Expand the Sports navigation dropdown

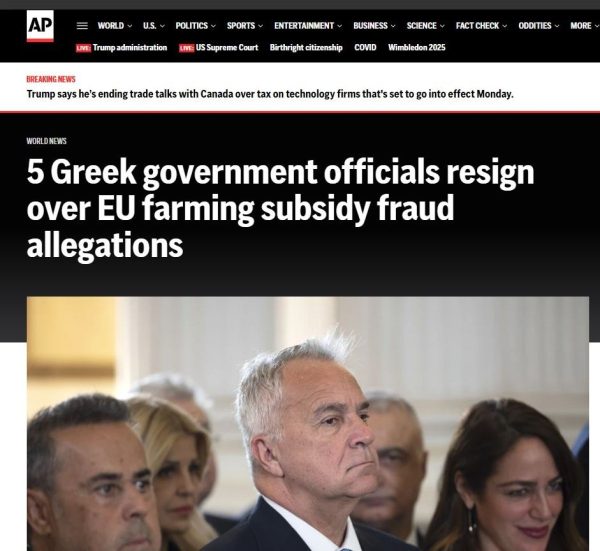[245, 26]
